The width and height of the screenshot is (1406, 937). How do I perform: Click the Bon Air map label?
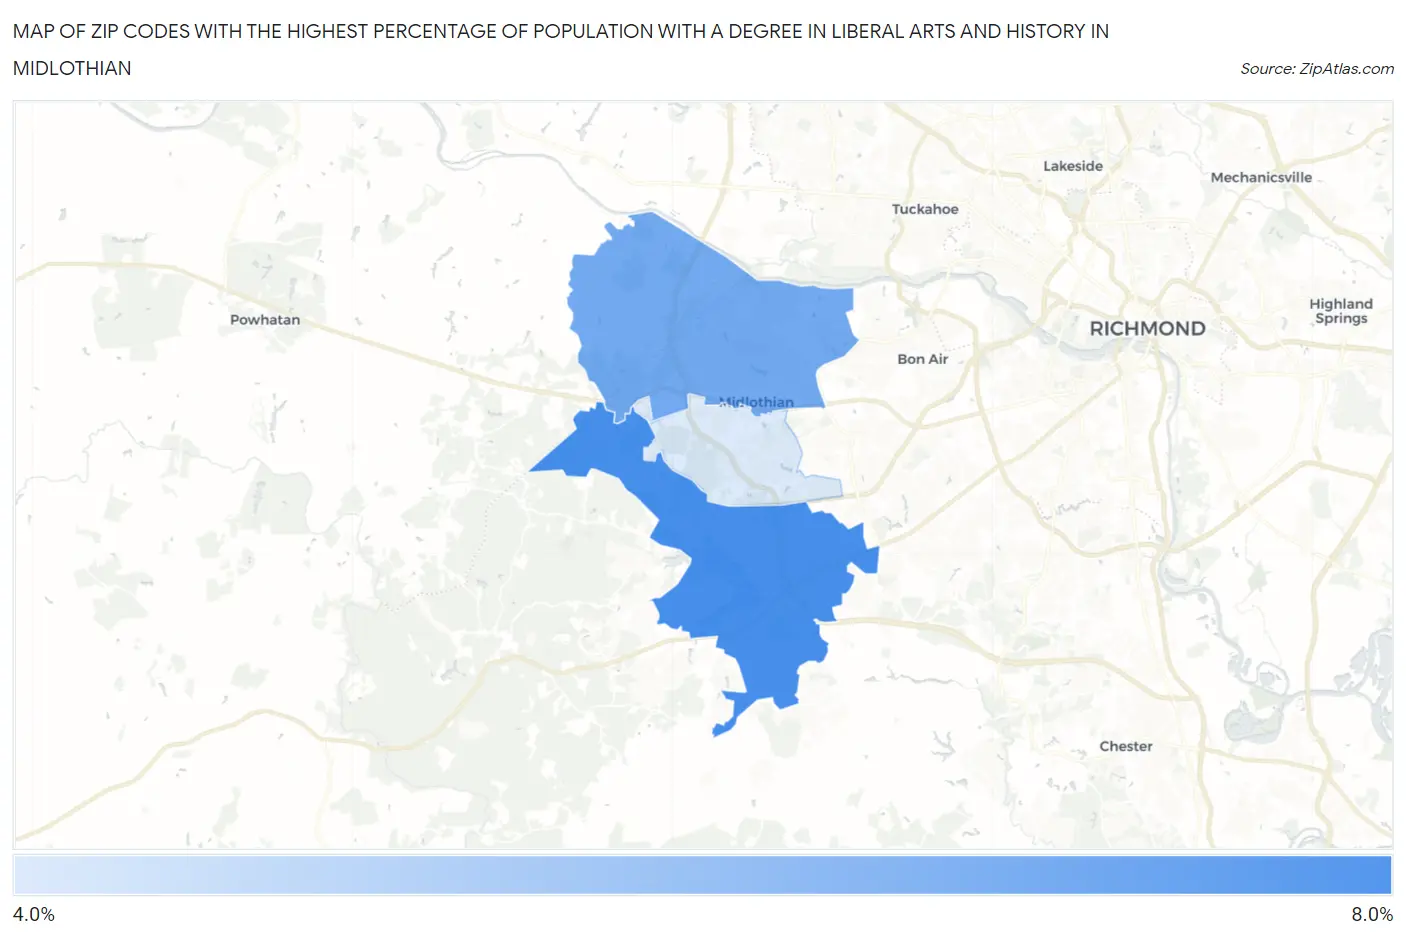pos(922,359)
